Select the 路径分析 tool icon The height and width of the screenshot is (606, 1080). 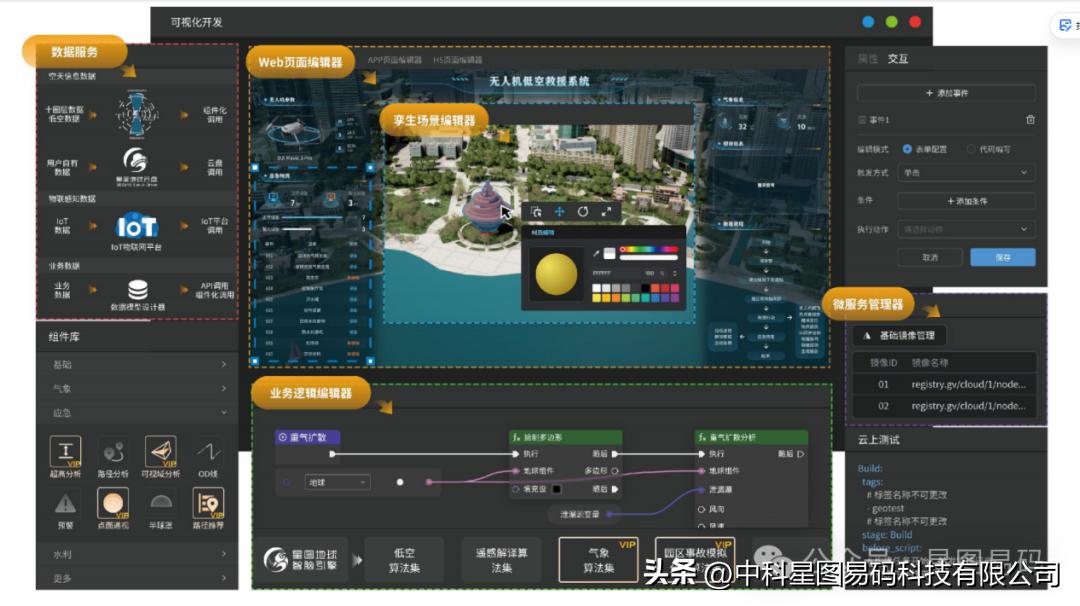point(112,452)
